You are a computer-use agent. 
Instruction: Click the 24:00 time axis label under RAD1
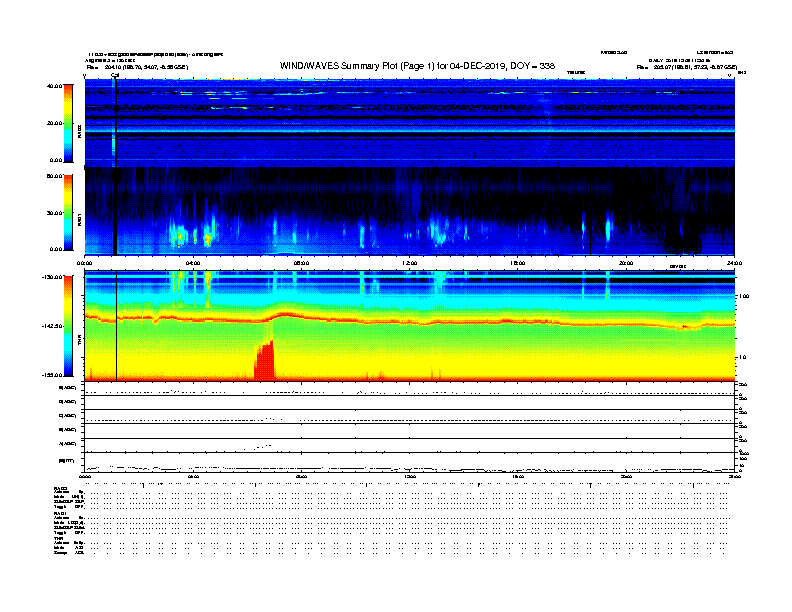(x=733, y=263)
